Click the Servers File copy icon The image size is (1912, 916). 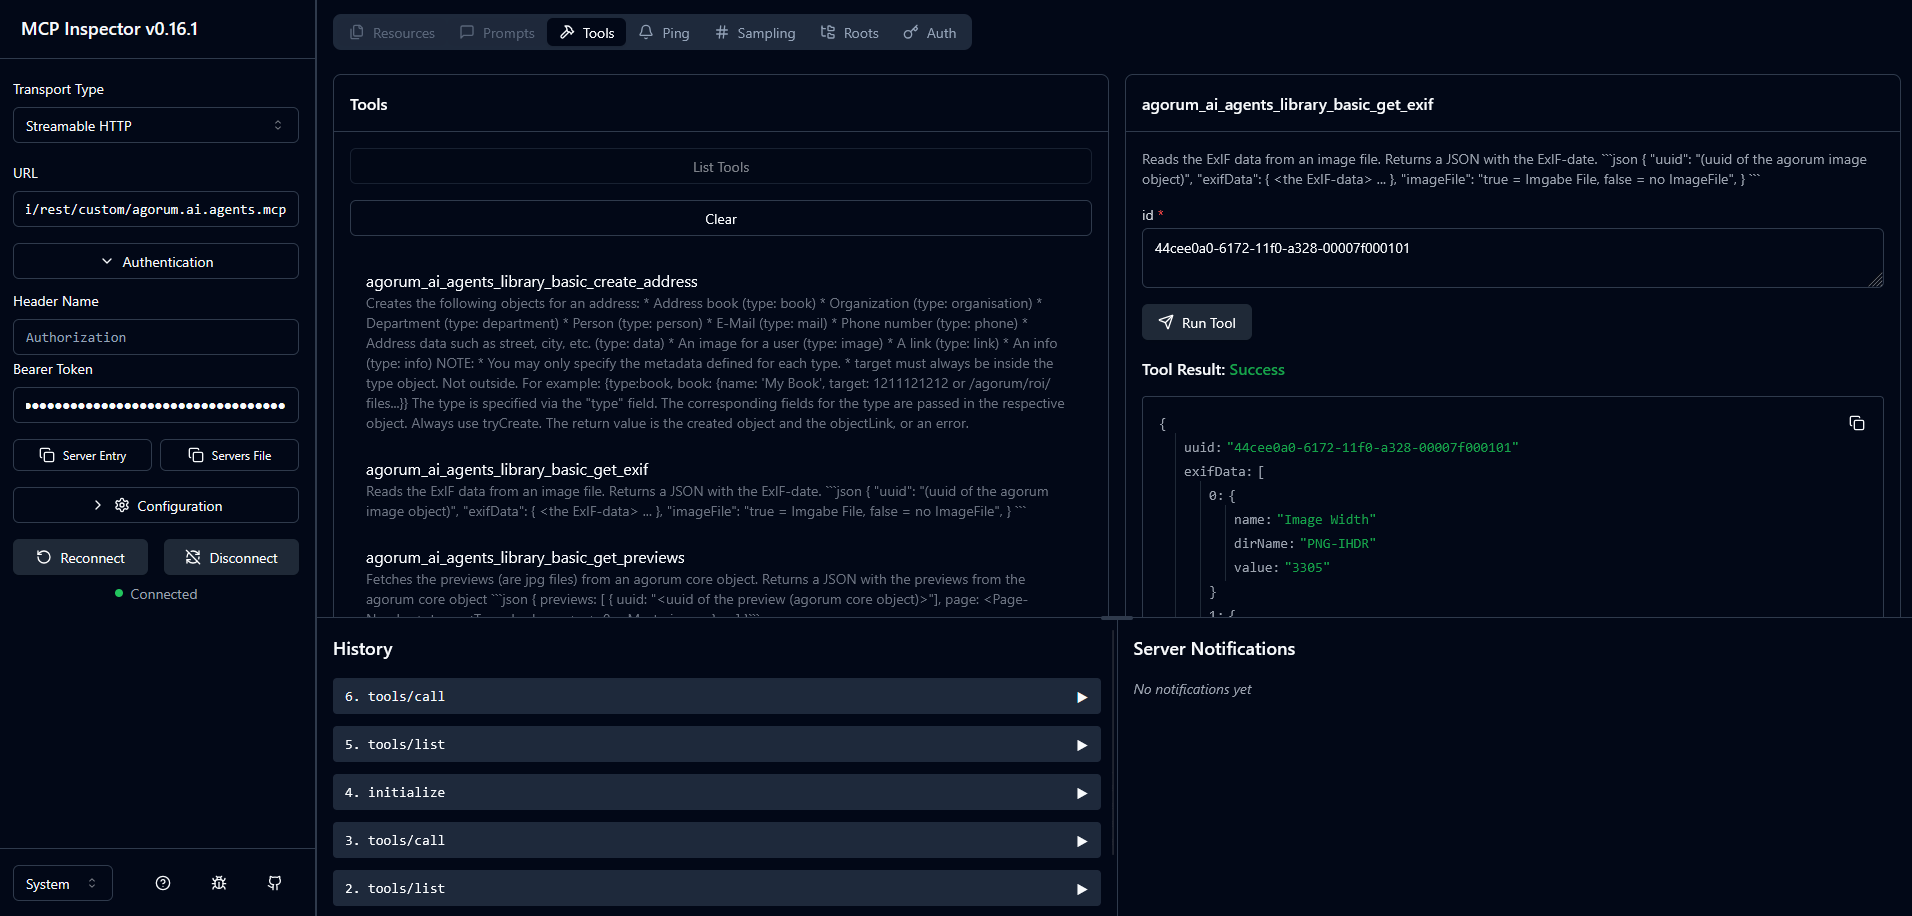196,455
